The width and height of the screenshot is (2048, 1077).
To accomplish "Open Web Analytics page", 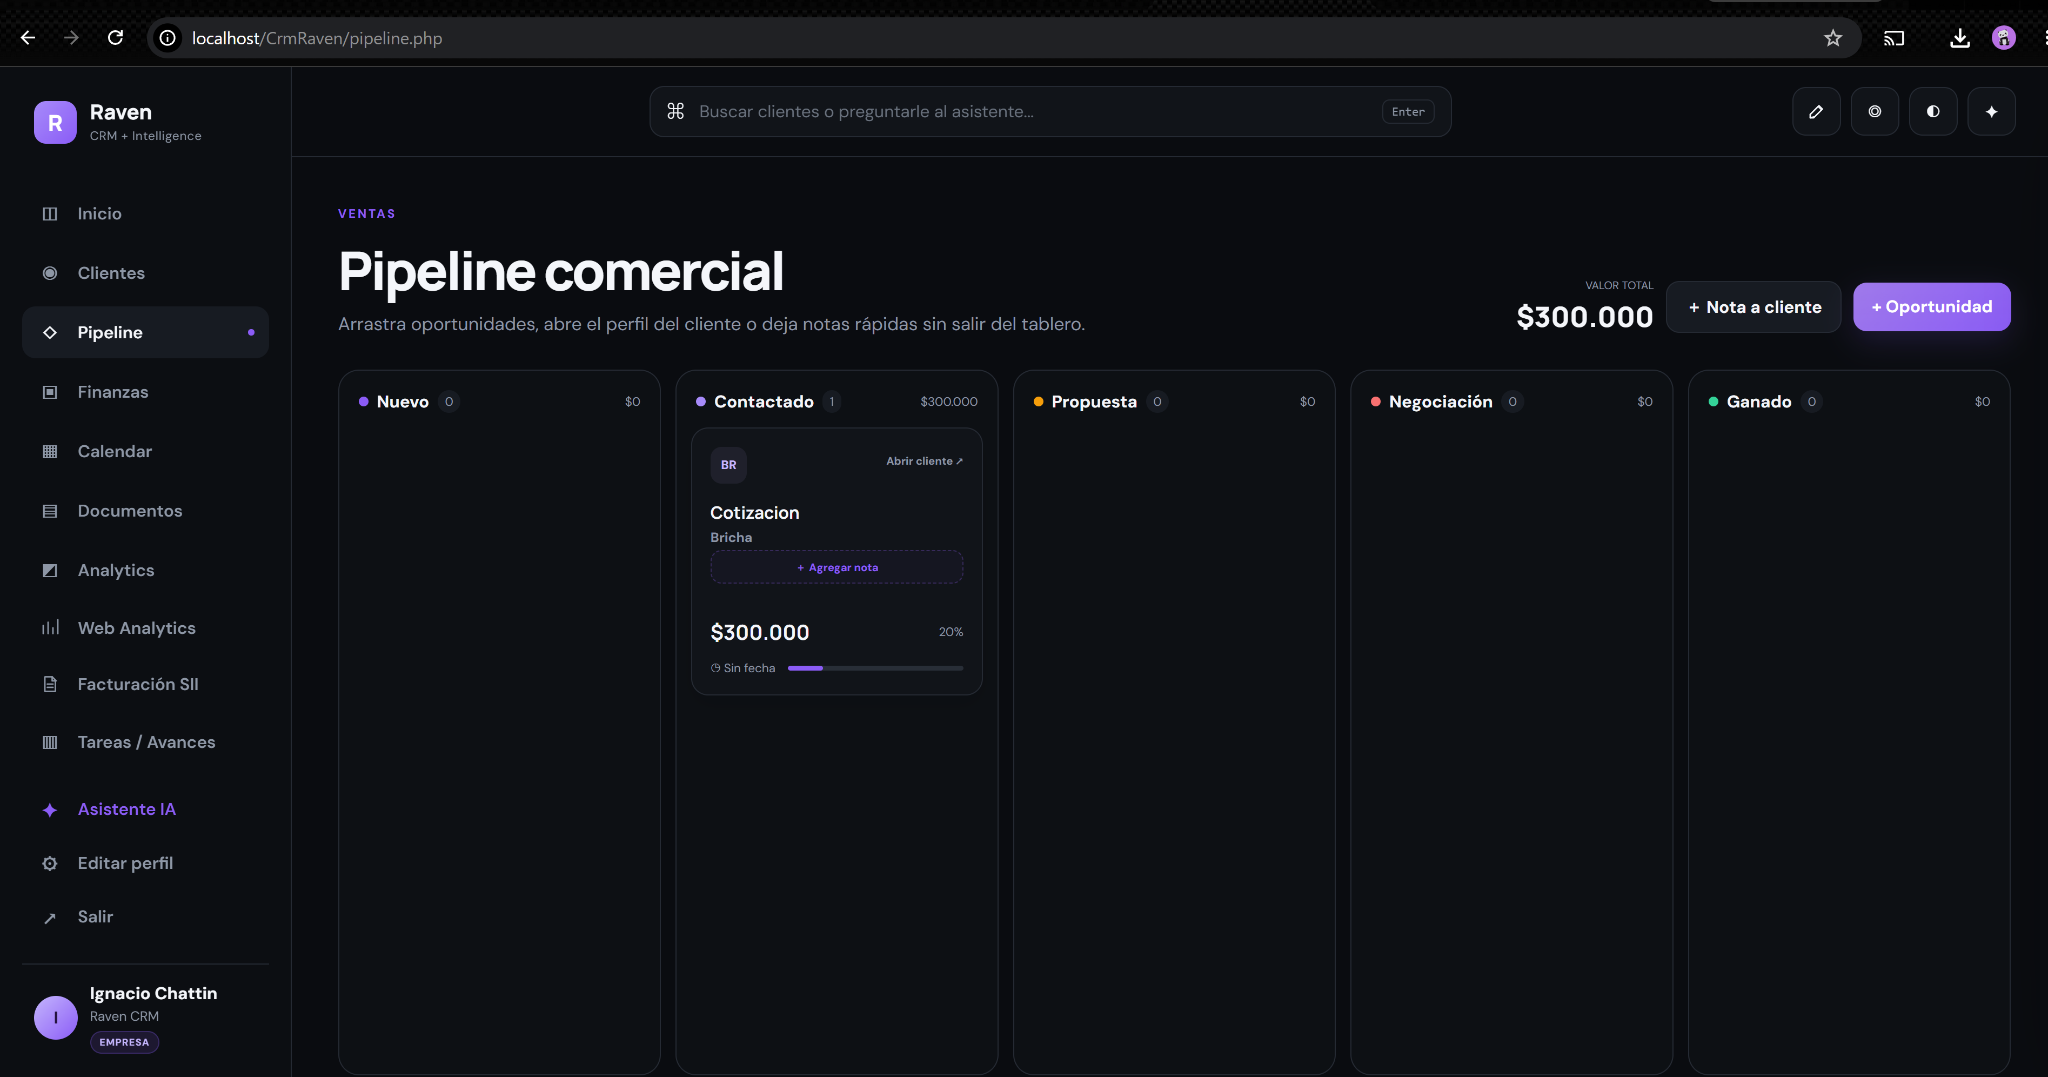I will click(x=145, y=628).
